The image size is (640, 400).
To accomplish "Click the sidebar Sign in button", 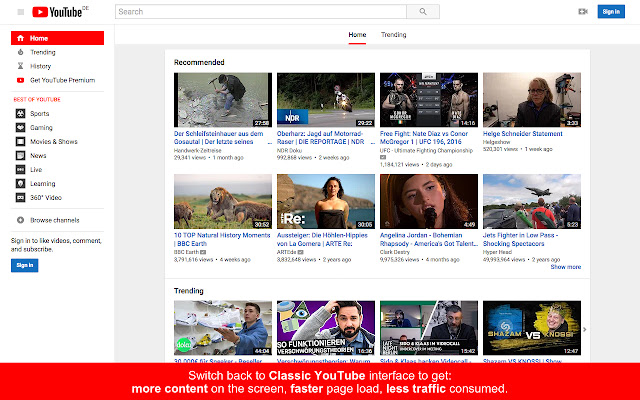I will coord(24,265).
